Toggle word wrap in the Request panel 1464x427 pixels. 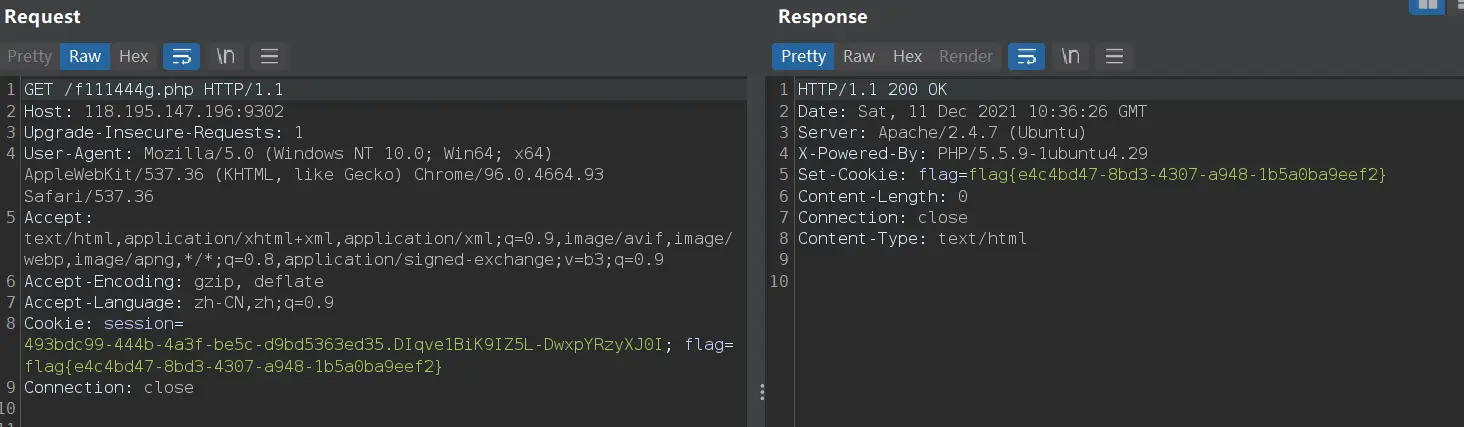click(x=181, y=56)
